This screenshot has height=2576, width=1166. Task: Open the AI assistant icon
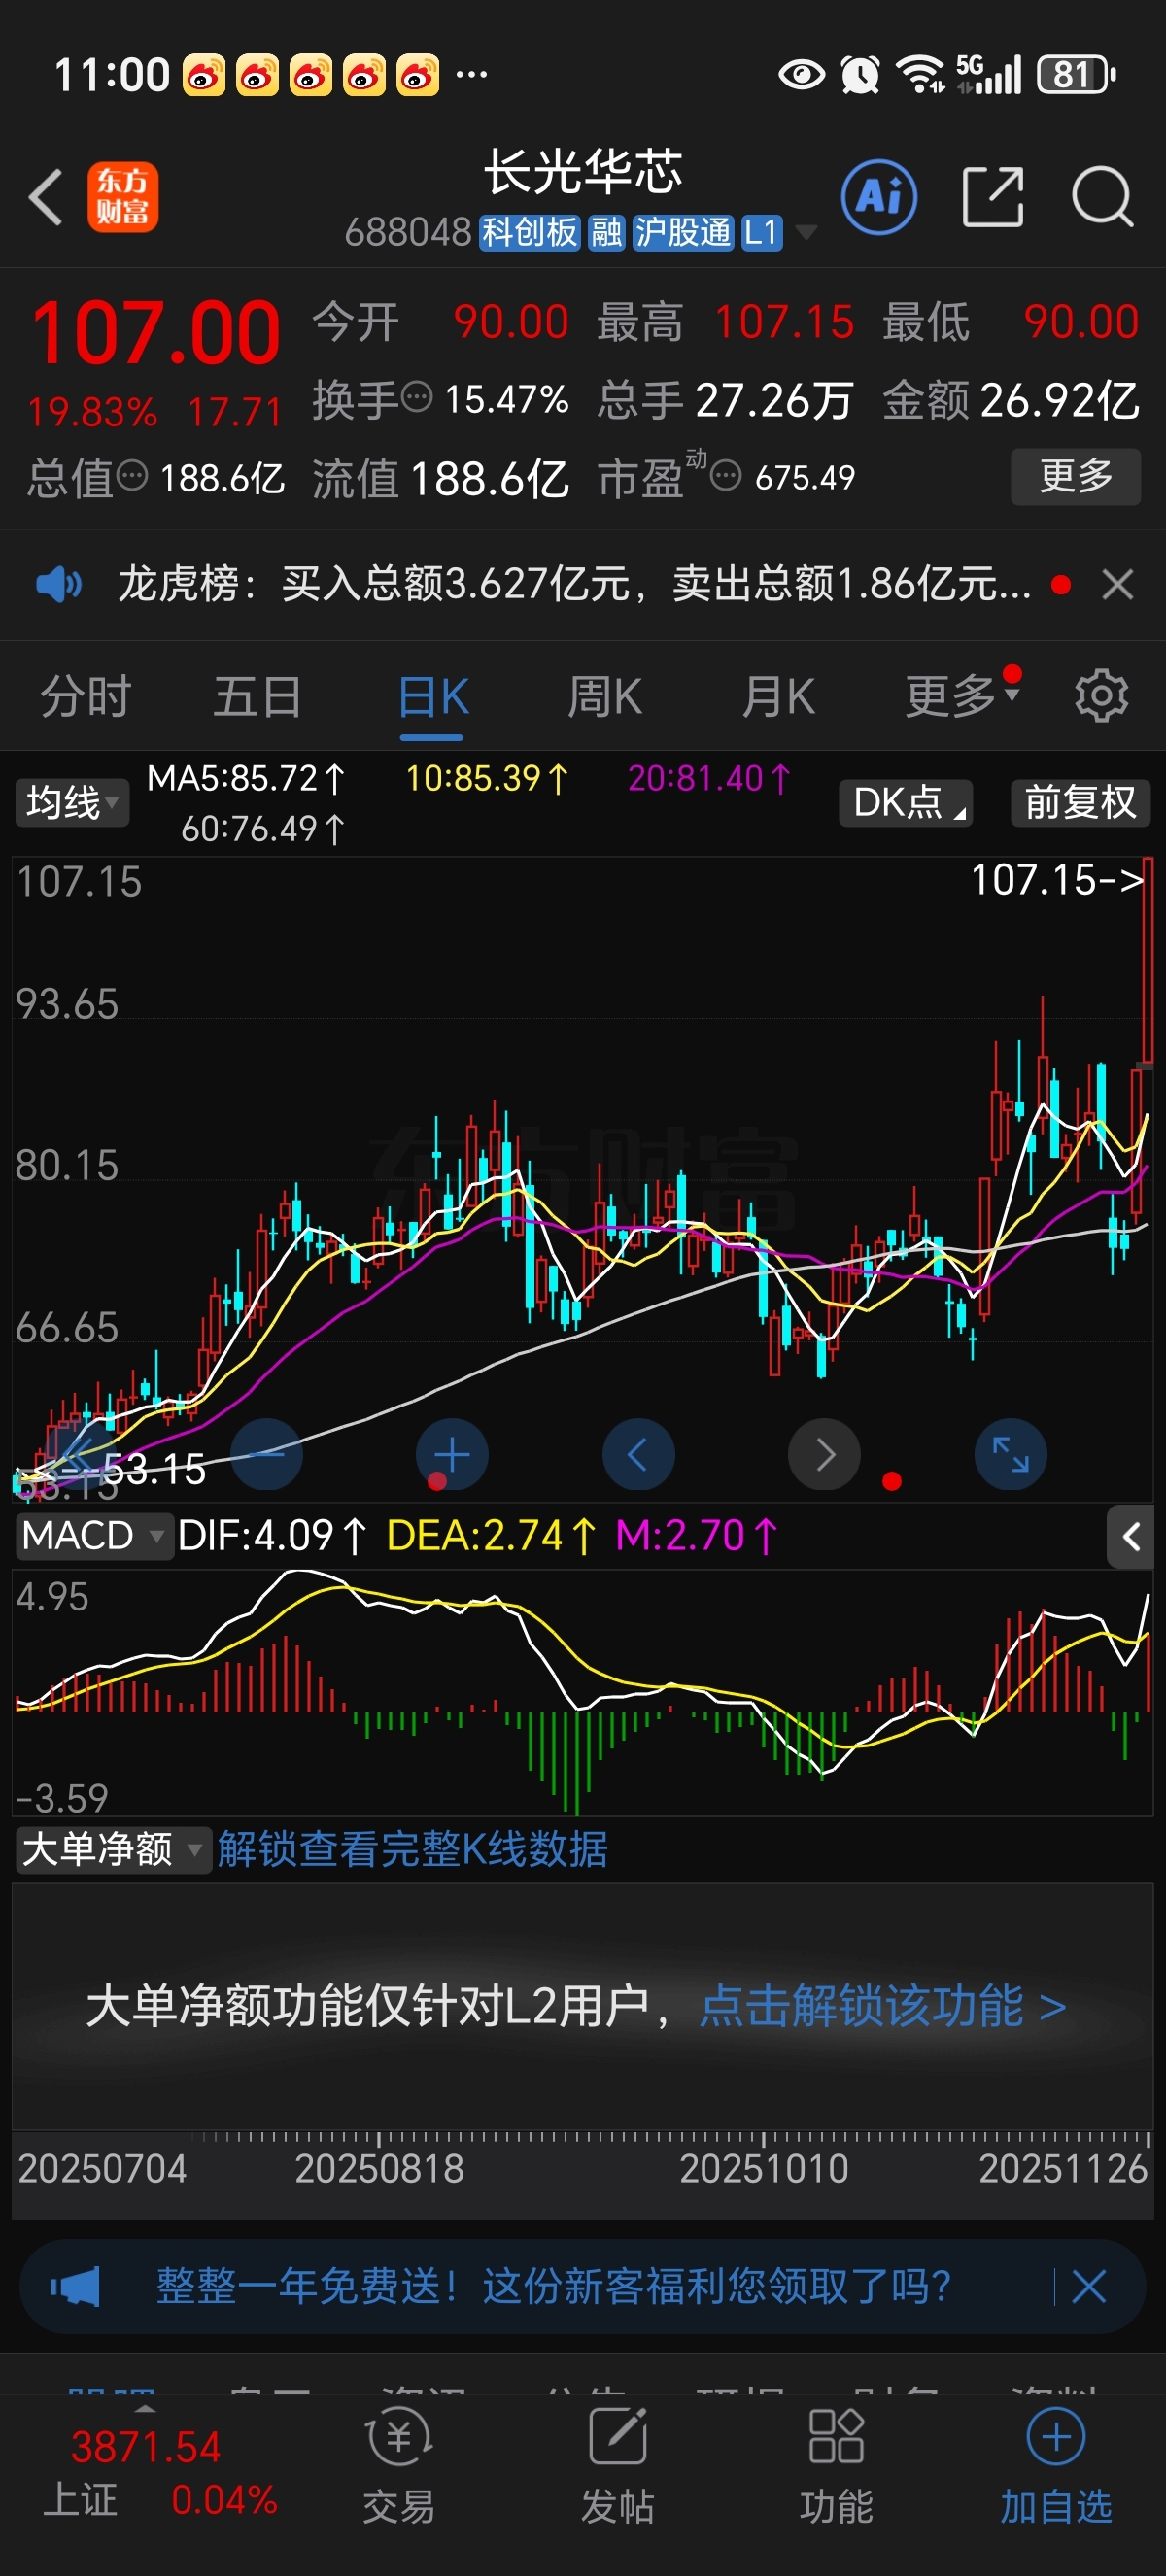(x=879, y=197)
